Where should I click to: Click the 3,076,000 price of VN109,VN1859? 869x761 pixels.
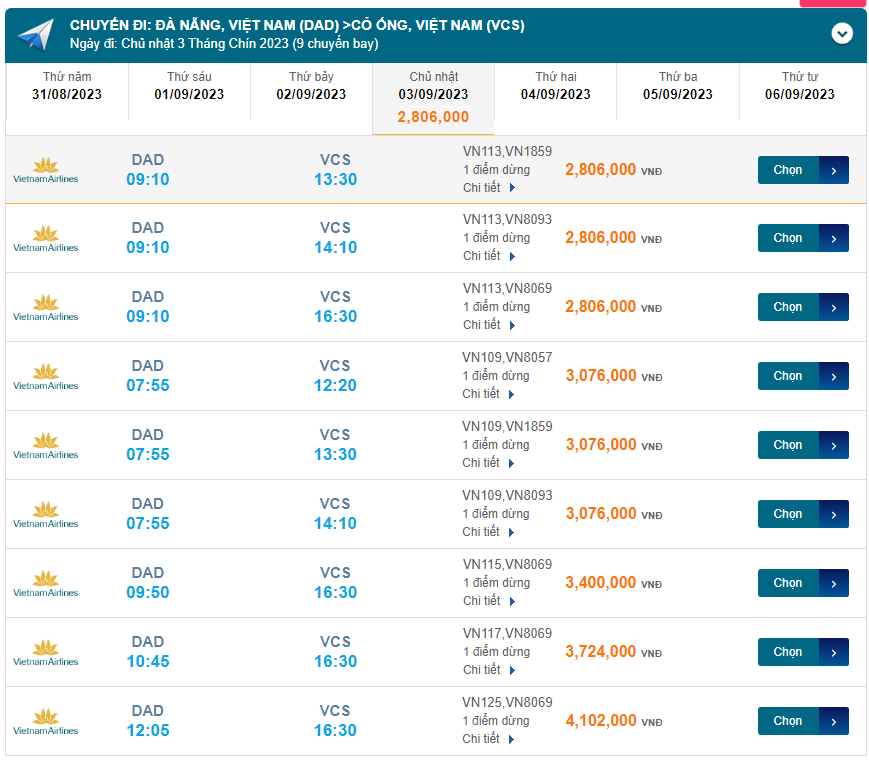pyautogui.click(x=601, y=445)
